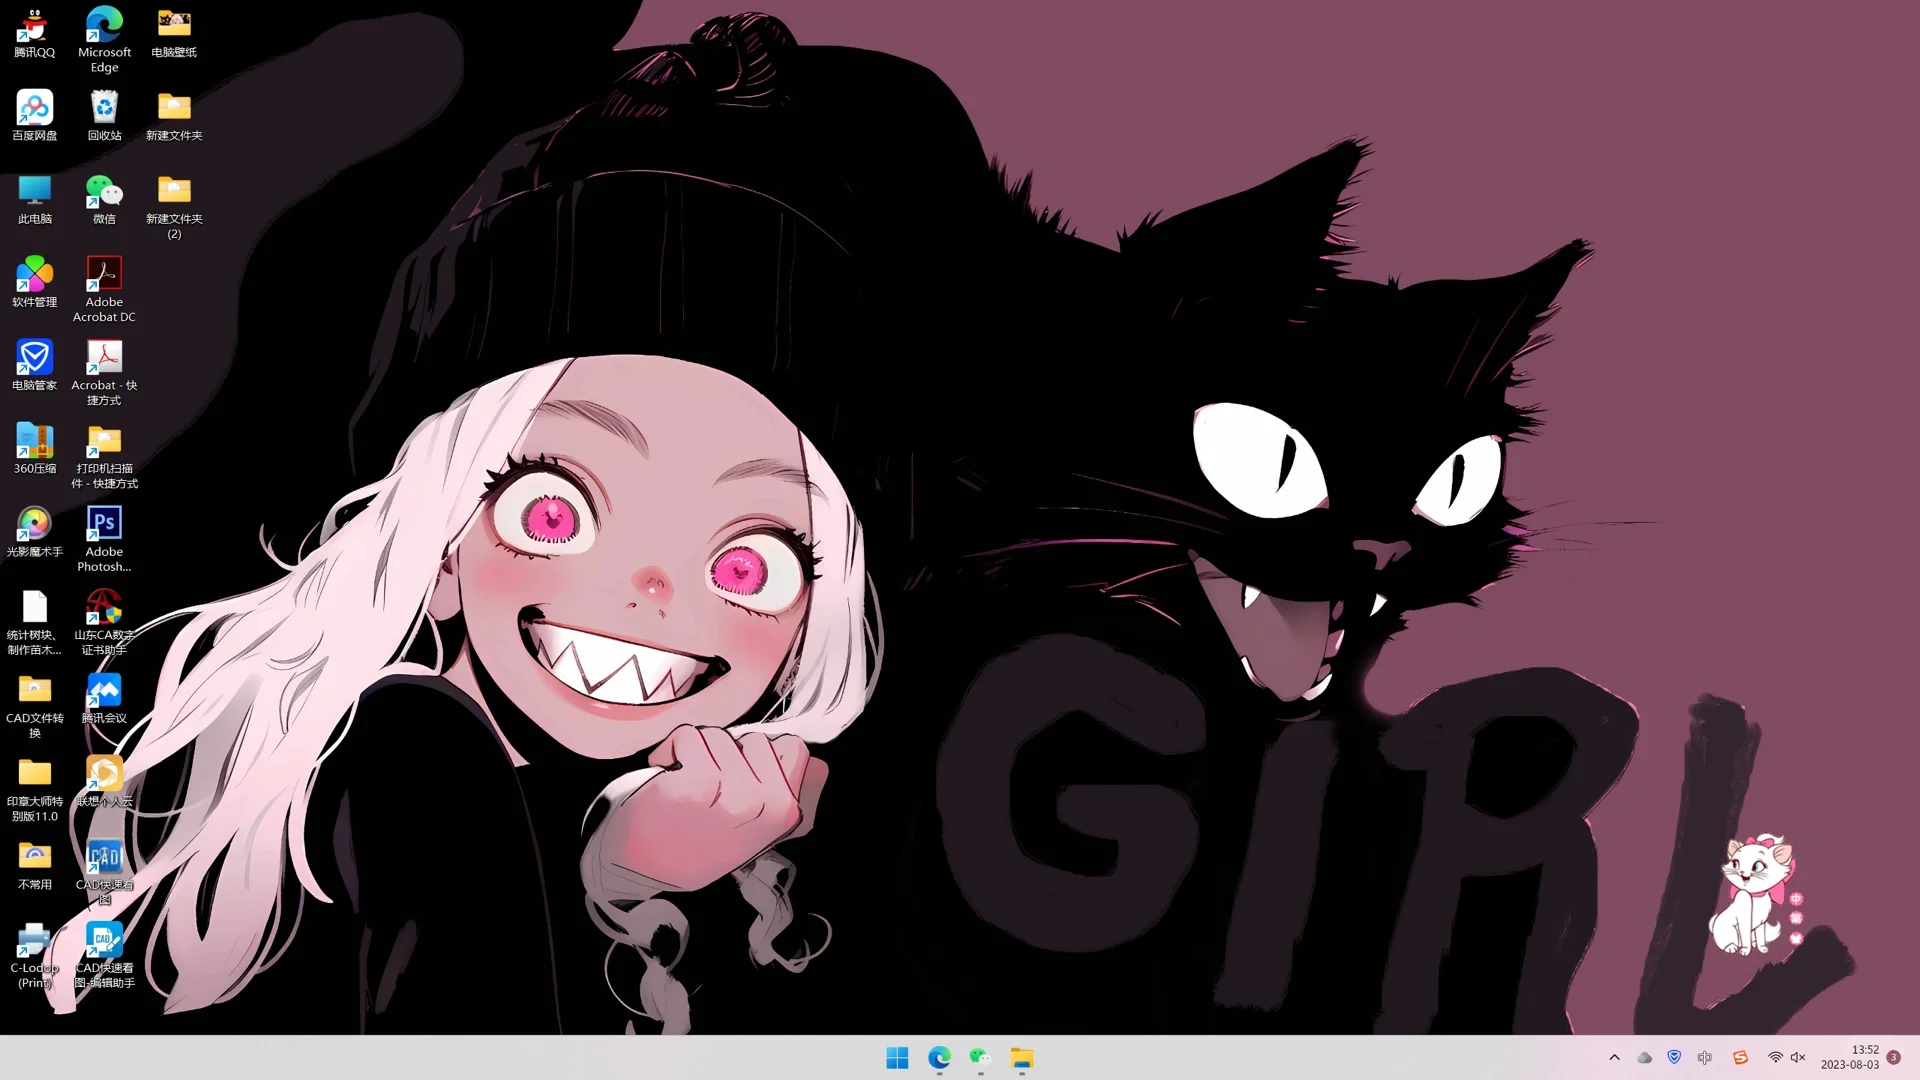1920x1080 pixels.
Task: Open the 百度网盘 shortcut
Action: coord(34,116)
